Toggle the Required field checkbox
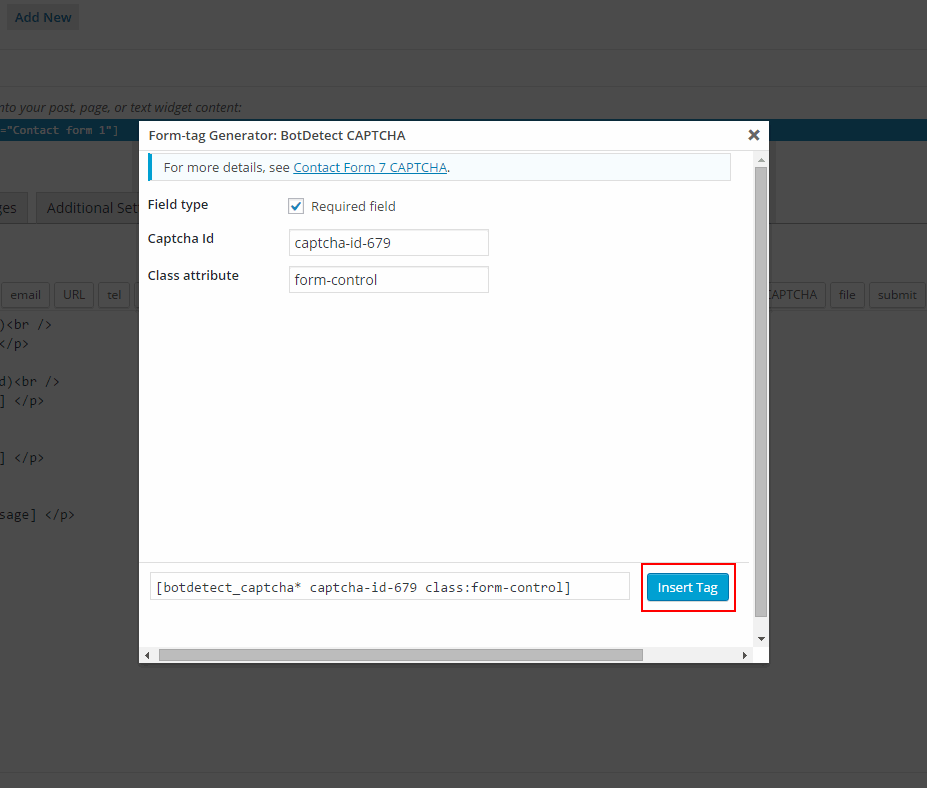 pos(296,206)
